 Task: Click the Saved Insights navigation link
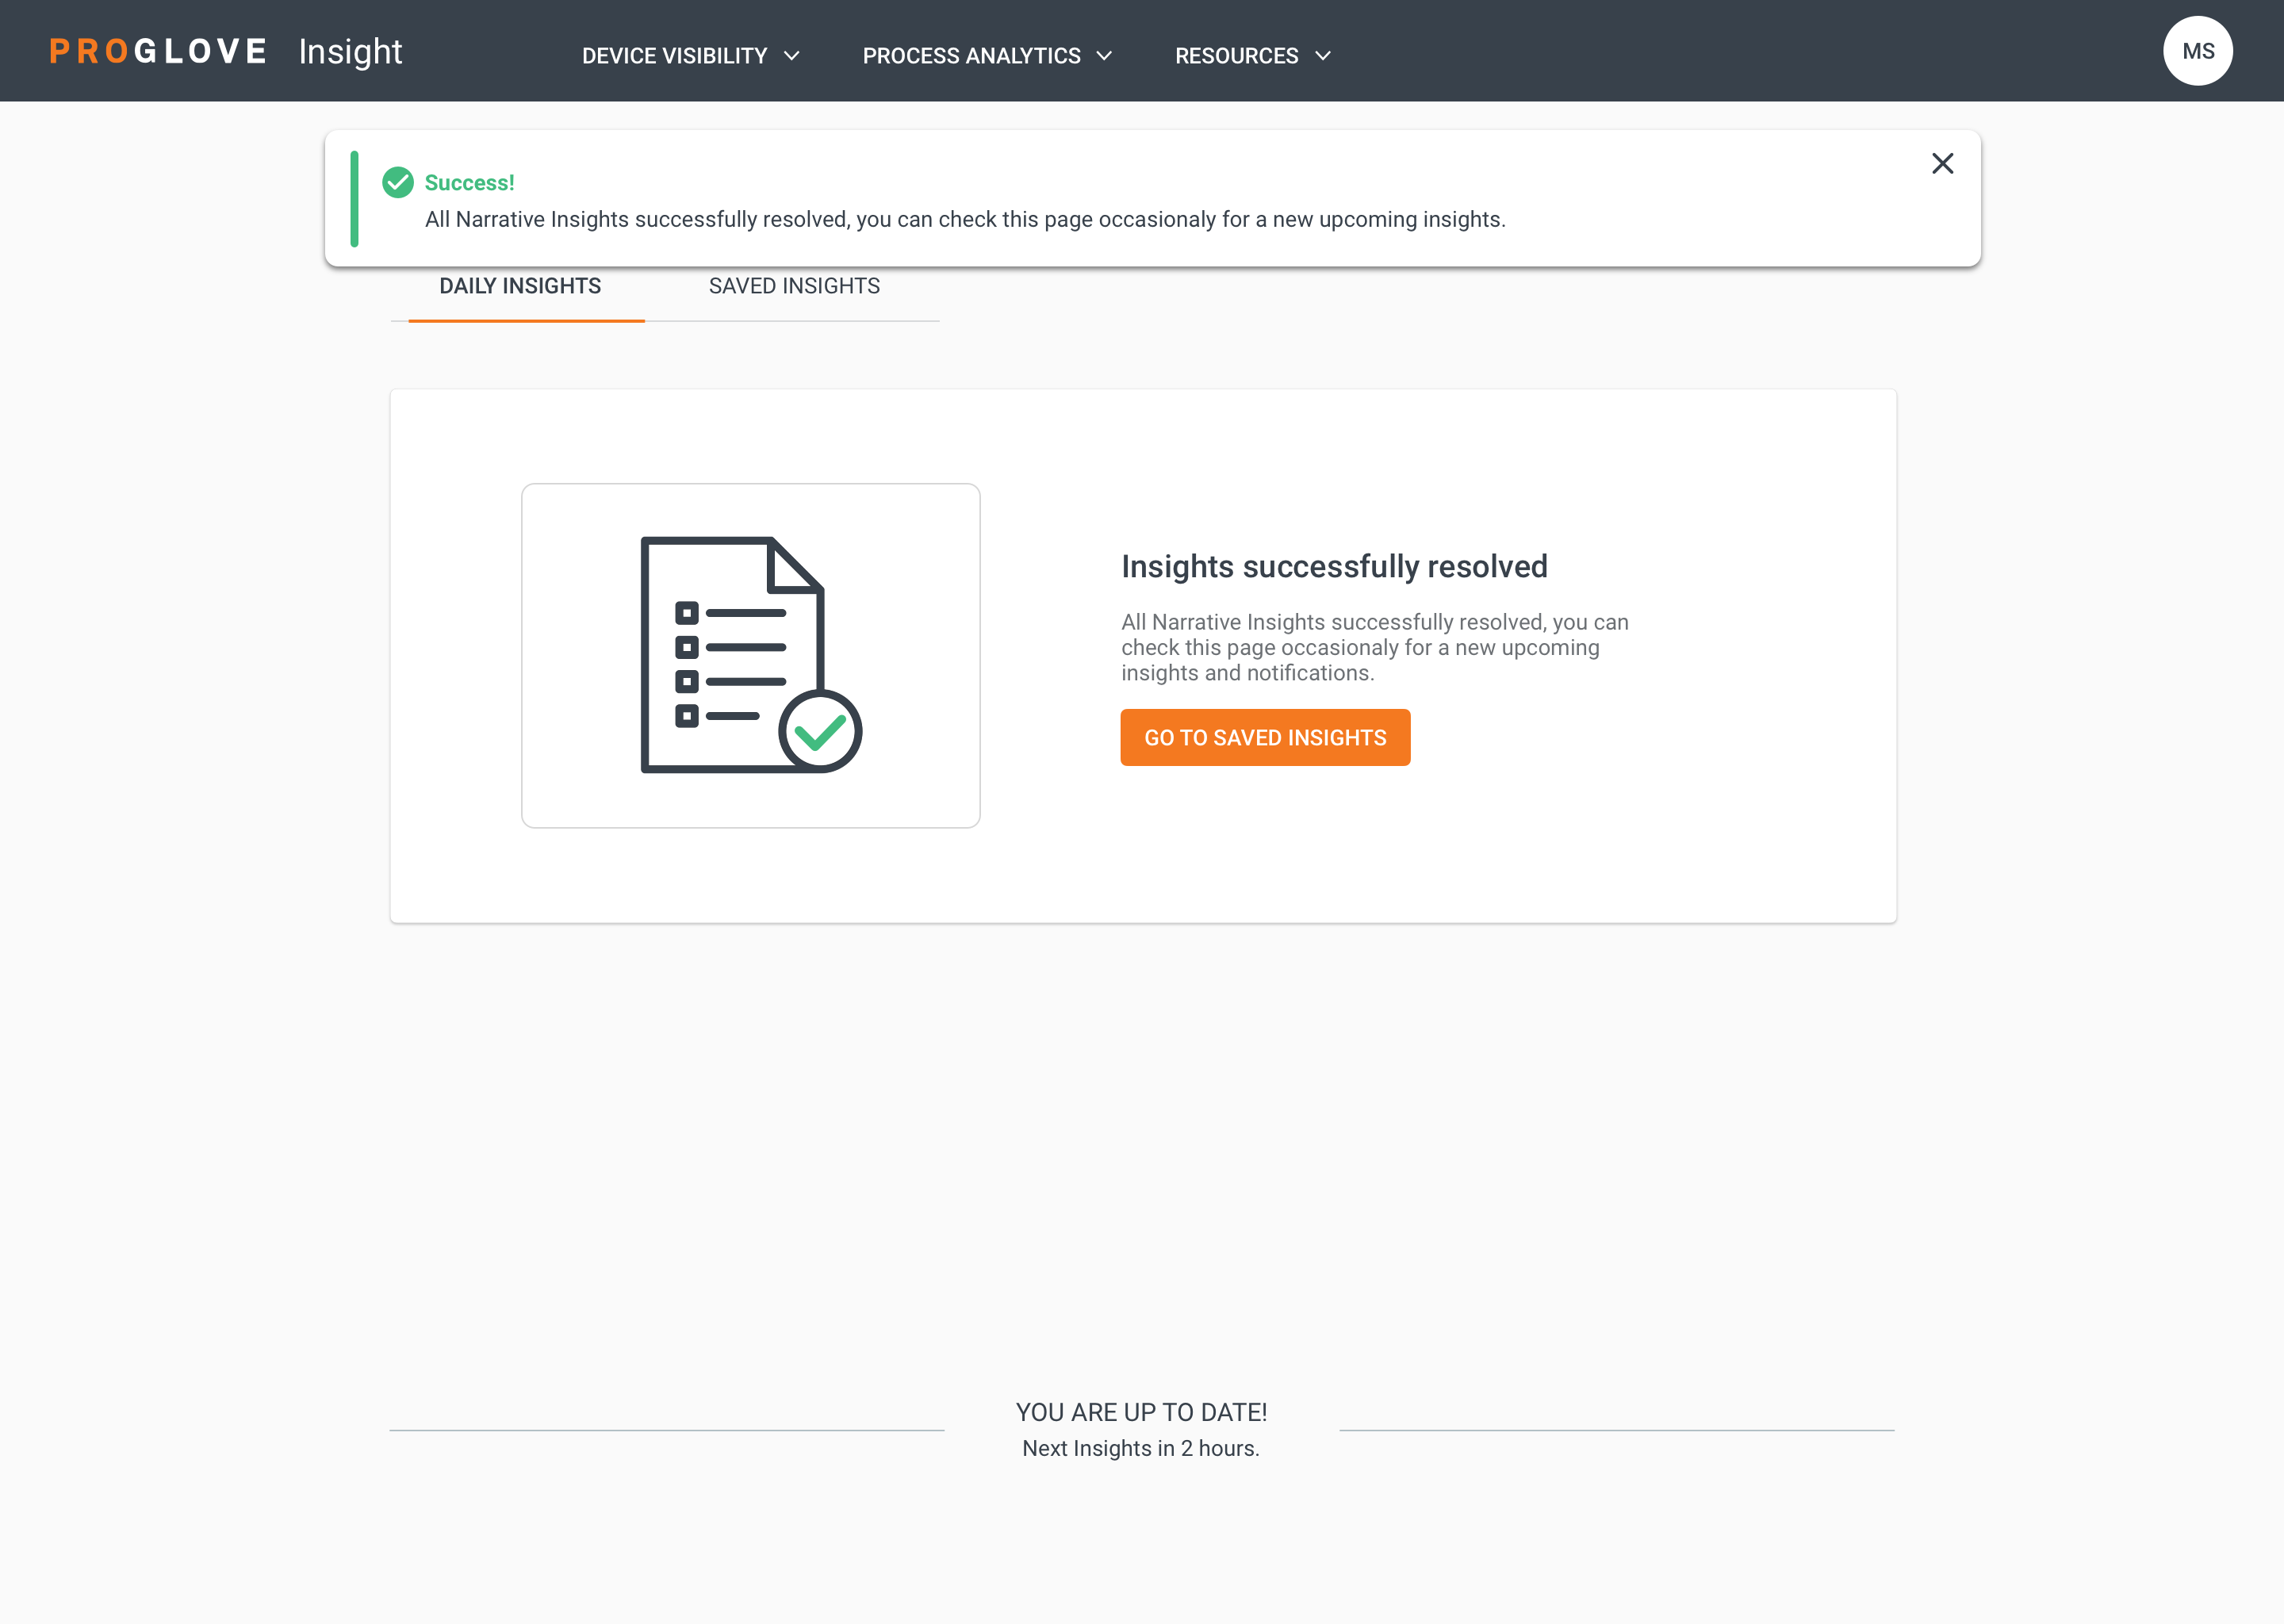tap(794, 286)
